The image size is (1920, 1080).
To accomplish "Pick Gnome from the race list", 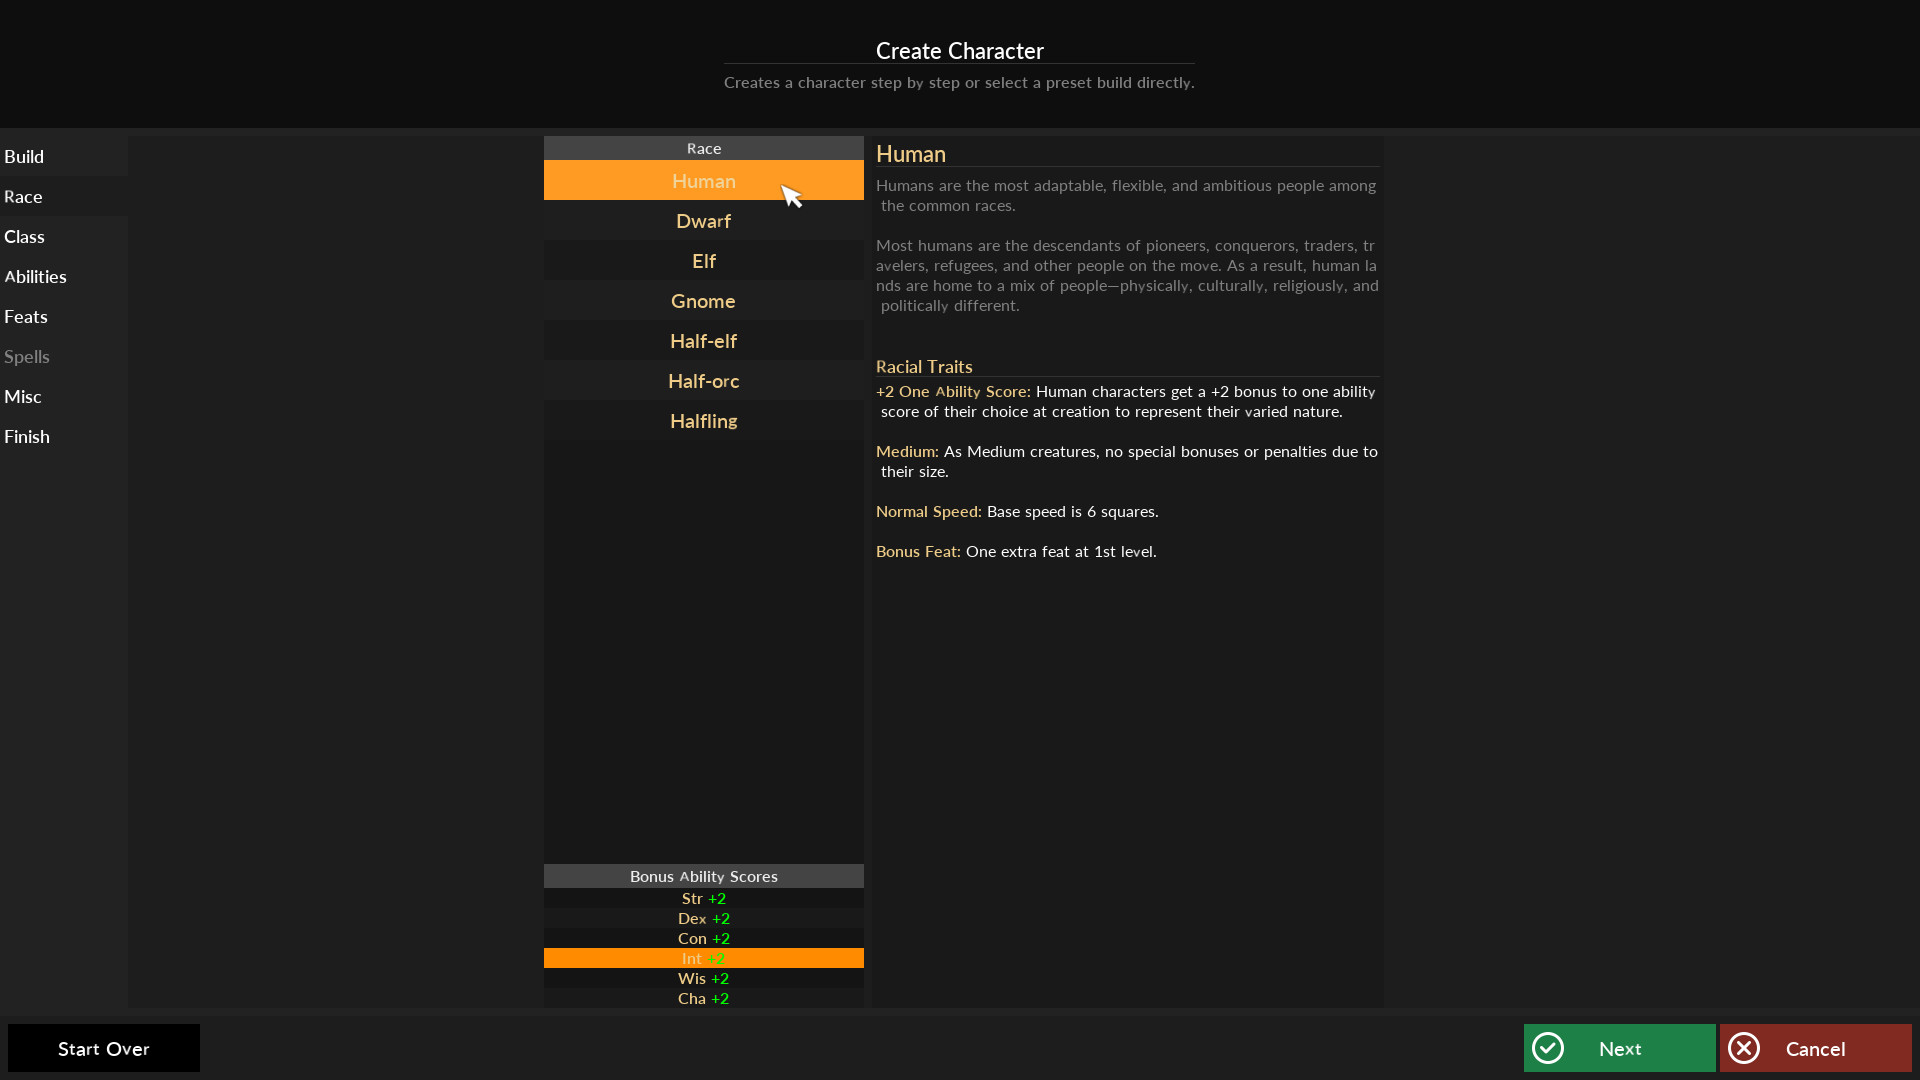I will (703, 301).
